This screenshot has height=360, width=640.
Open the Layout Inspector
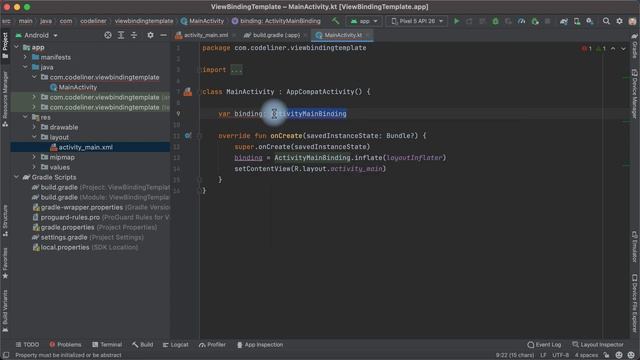(x=598, y=345)
